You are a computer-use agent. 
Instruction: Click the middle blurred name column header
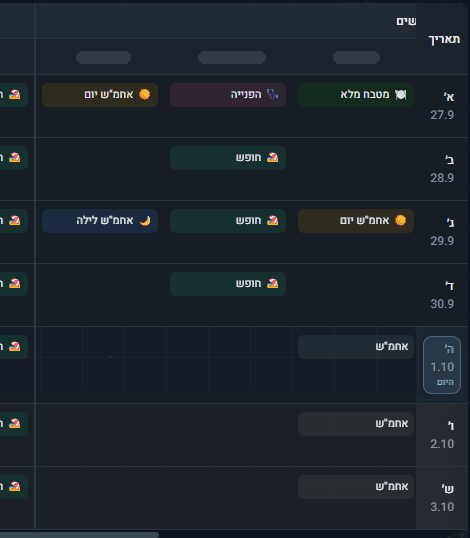(x=232, y=57)
